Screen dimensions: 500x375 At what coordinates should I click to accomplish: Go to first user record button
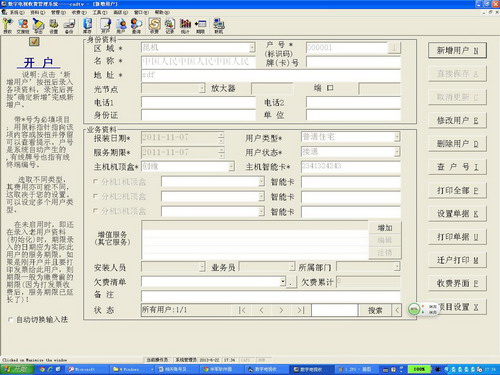(242, 310)
